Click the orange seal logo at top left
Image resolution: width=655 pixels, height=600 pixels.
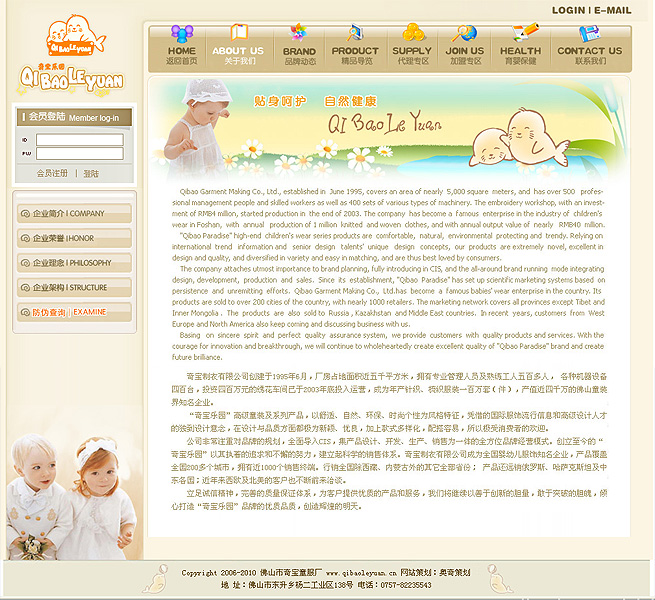(76, 35)
